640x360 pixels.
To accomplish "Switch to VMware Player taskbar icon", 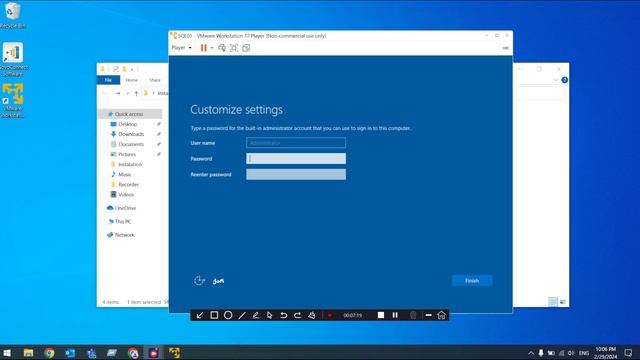I will pyautogui.click(x=174, y=353).
